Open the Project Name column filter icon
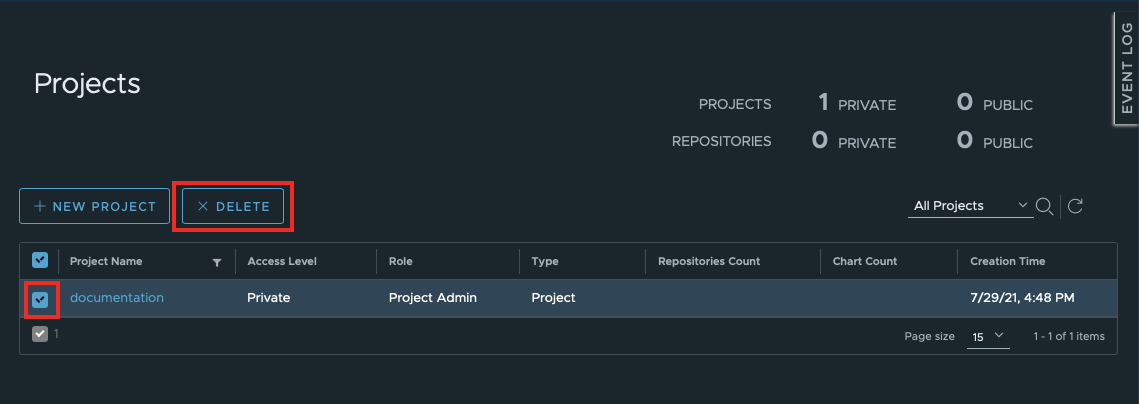 pos(216,262)
